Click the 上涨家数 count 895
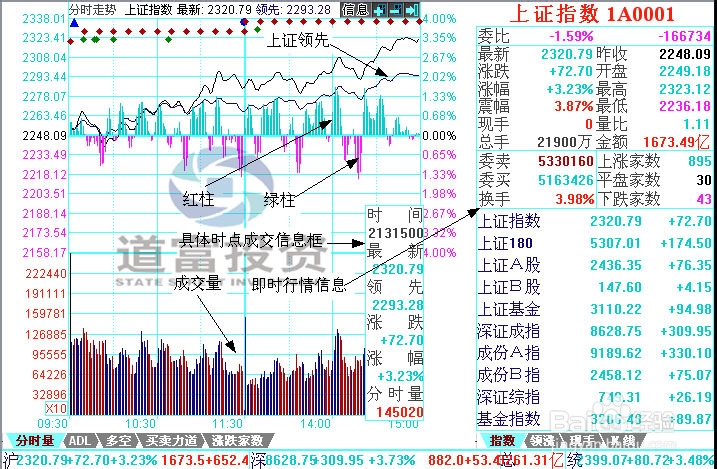The width and height of the screenshot is (717, 469). coord(700,161)
